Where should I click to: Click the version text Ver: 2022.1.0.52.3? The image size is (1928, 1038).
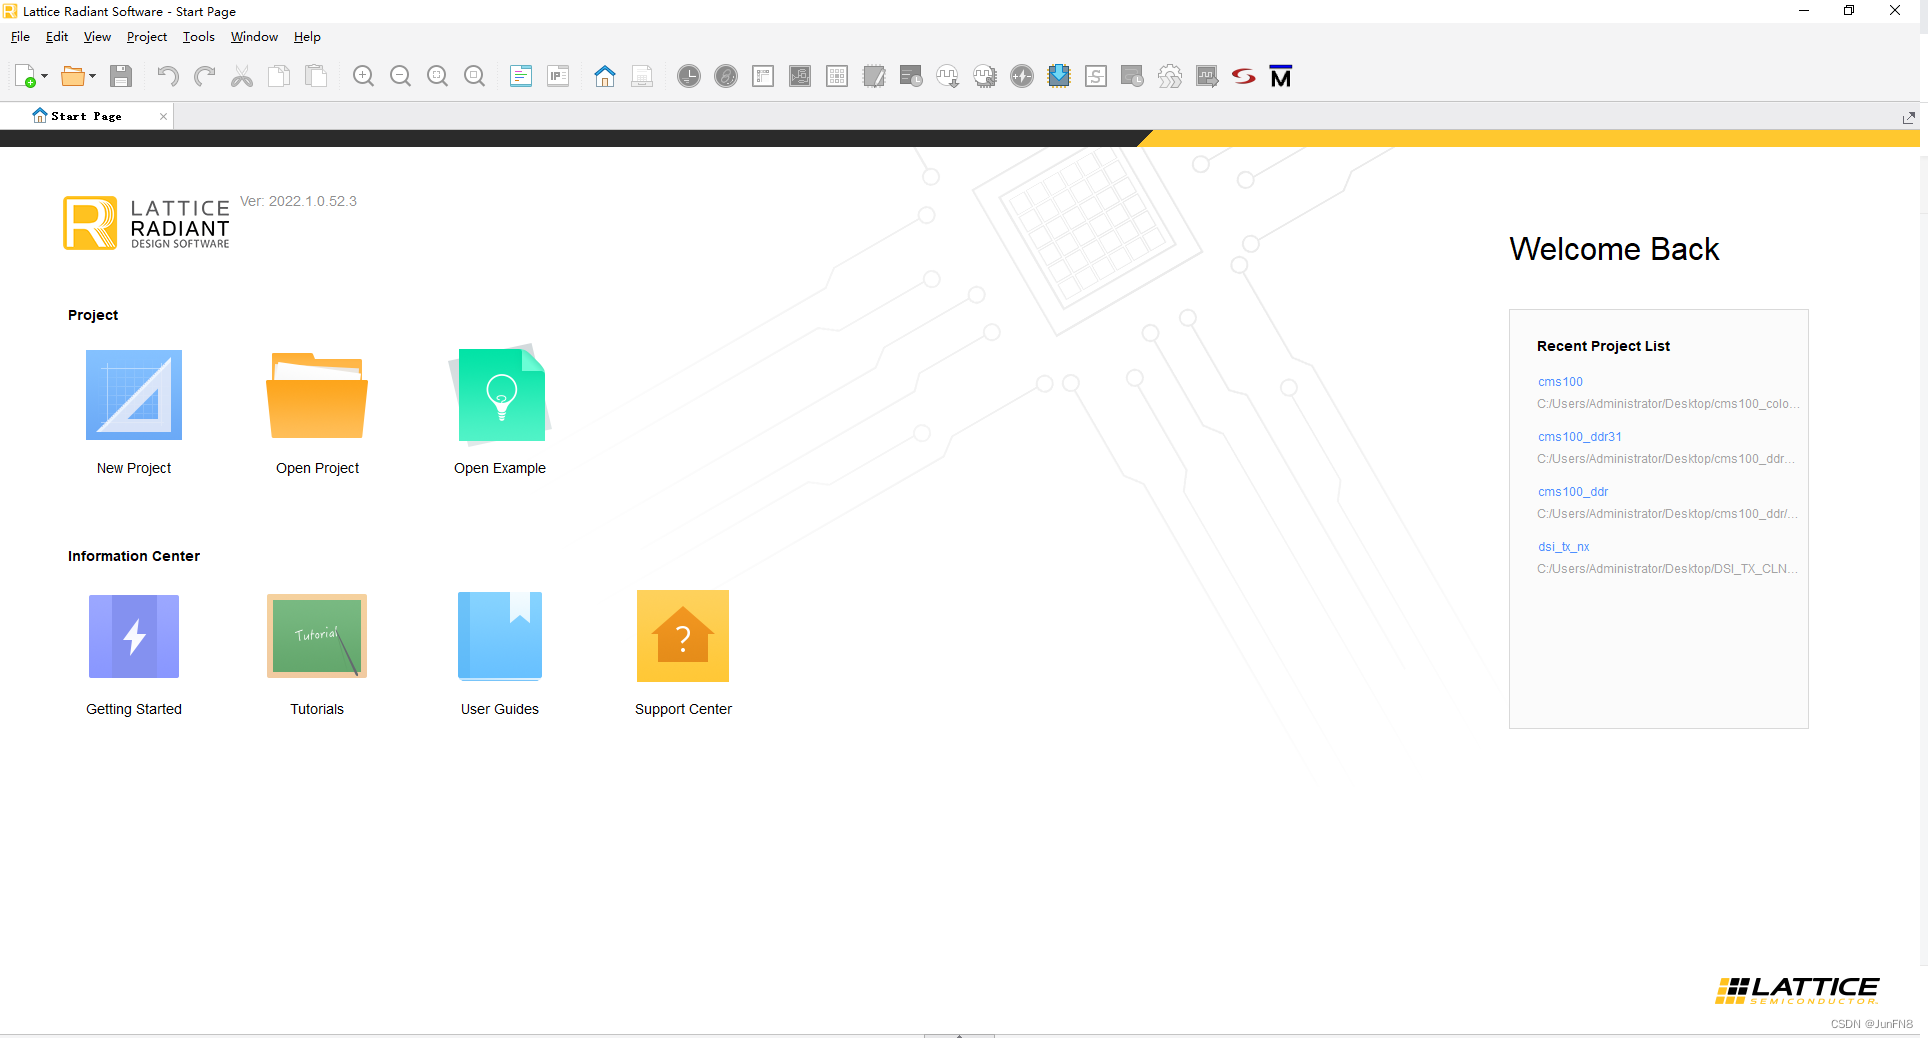(x=298, y=201)
